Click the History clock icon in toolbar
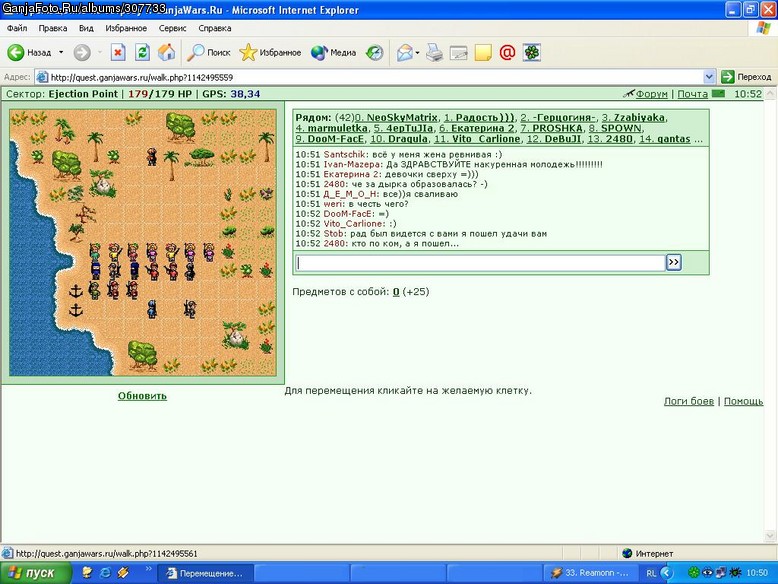Image resolution: width=778 pixels, height=584 pixels. click(375, 52)
